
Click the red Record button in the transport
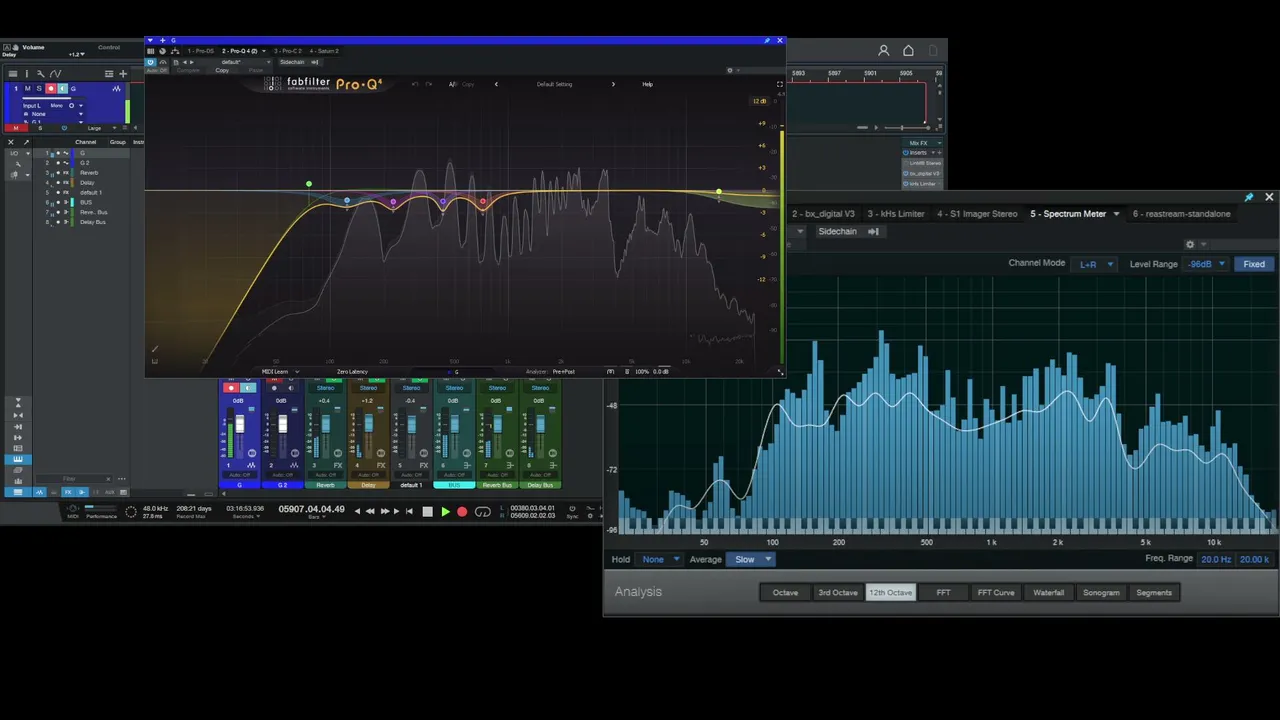(x=462, y=511)
